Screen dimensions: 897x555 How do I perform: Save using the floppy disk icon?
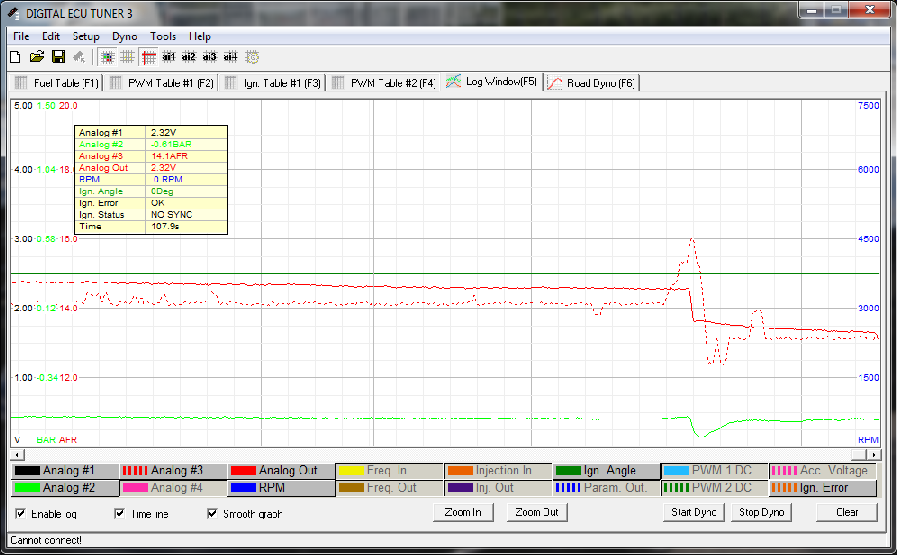[x=58, y=57]
